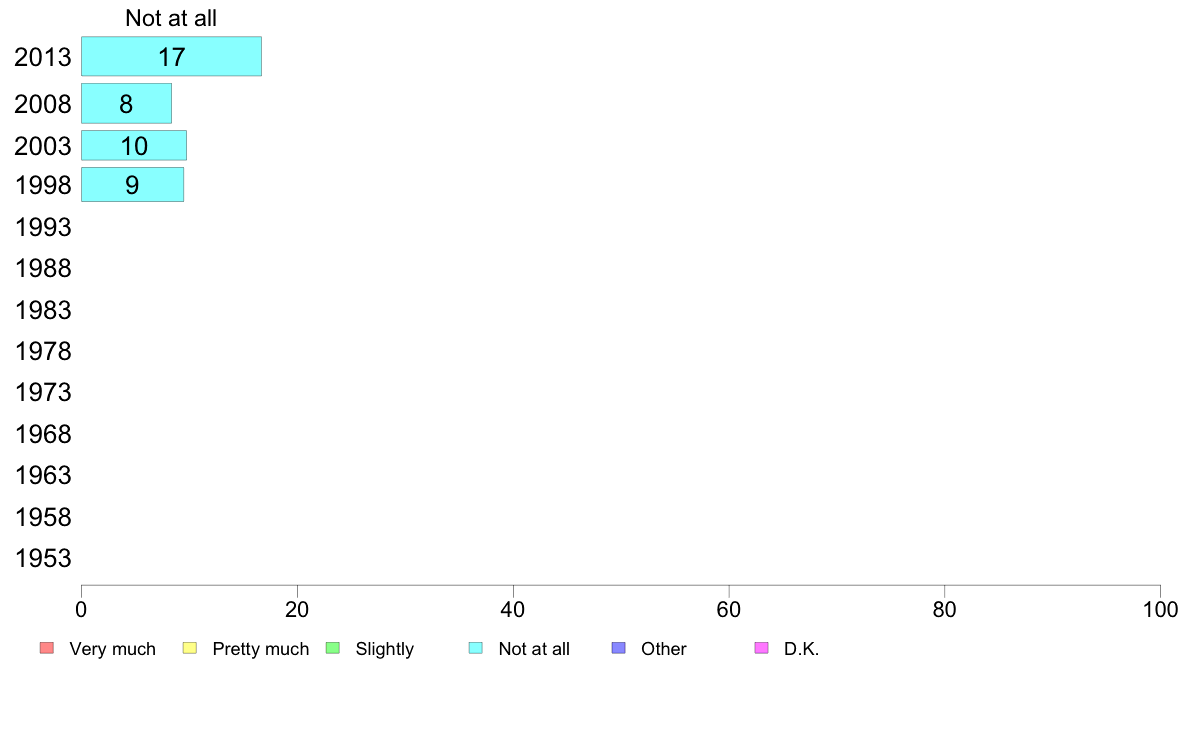Click the Not at all column header
Viewport: 1188px width, 736px height.
tap(171, 18)
